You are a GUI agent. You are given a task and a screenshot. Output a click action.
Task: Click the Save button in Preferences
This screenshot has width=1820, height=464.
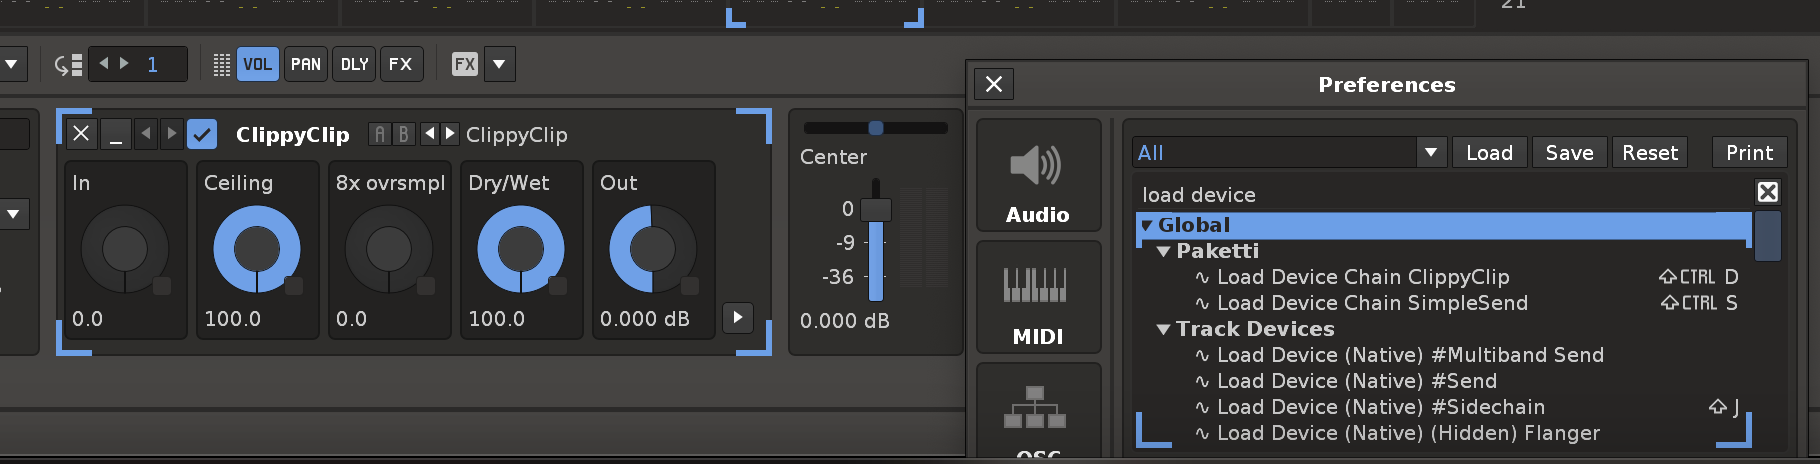coord(1569,153)
